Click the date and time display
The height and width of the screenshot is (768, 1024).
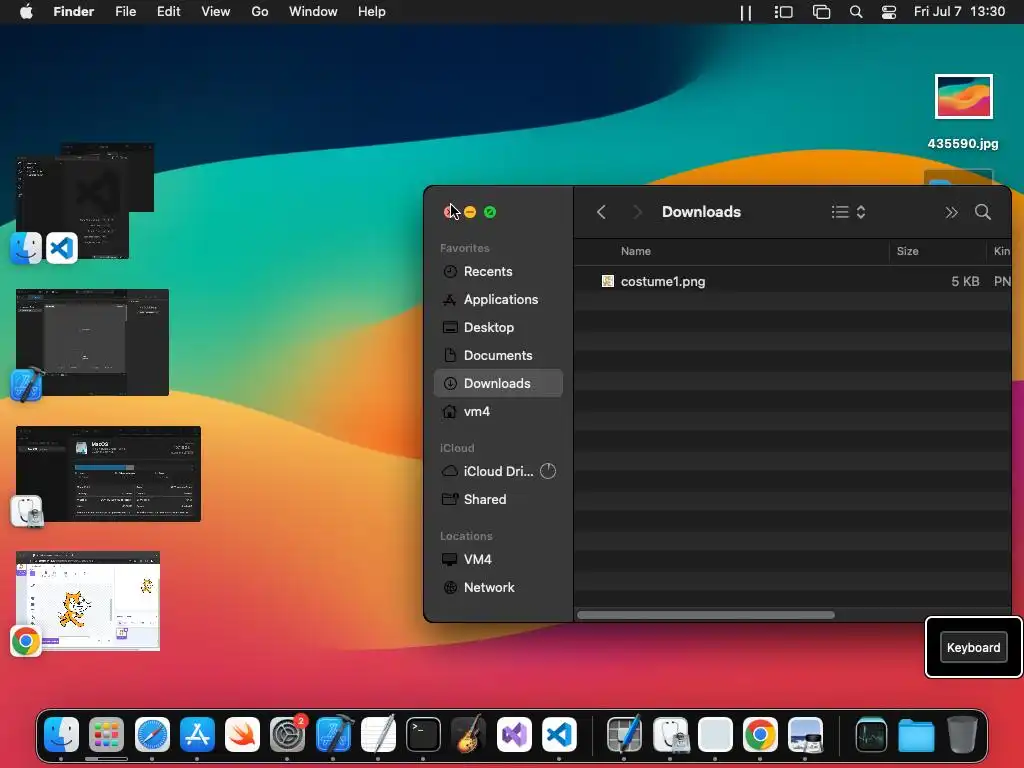tap(959, 12)
